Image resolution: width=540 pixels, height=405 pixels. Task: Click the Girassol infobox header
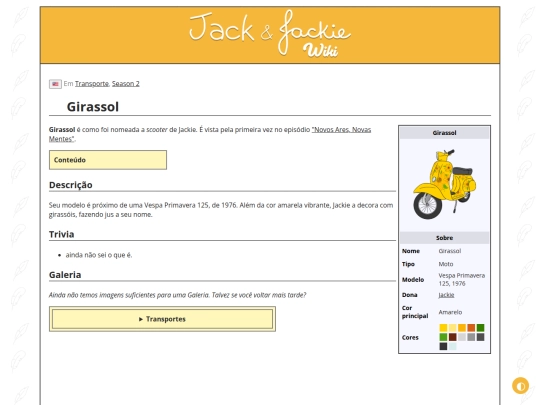tap(444, 133)
